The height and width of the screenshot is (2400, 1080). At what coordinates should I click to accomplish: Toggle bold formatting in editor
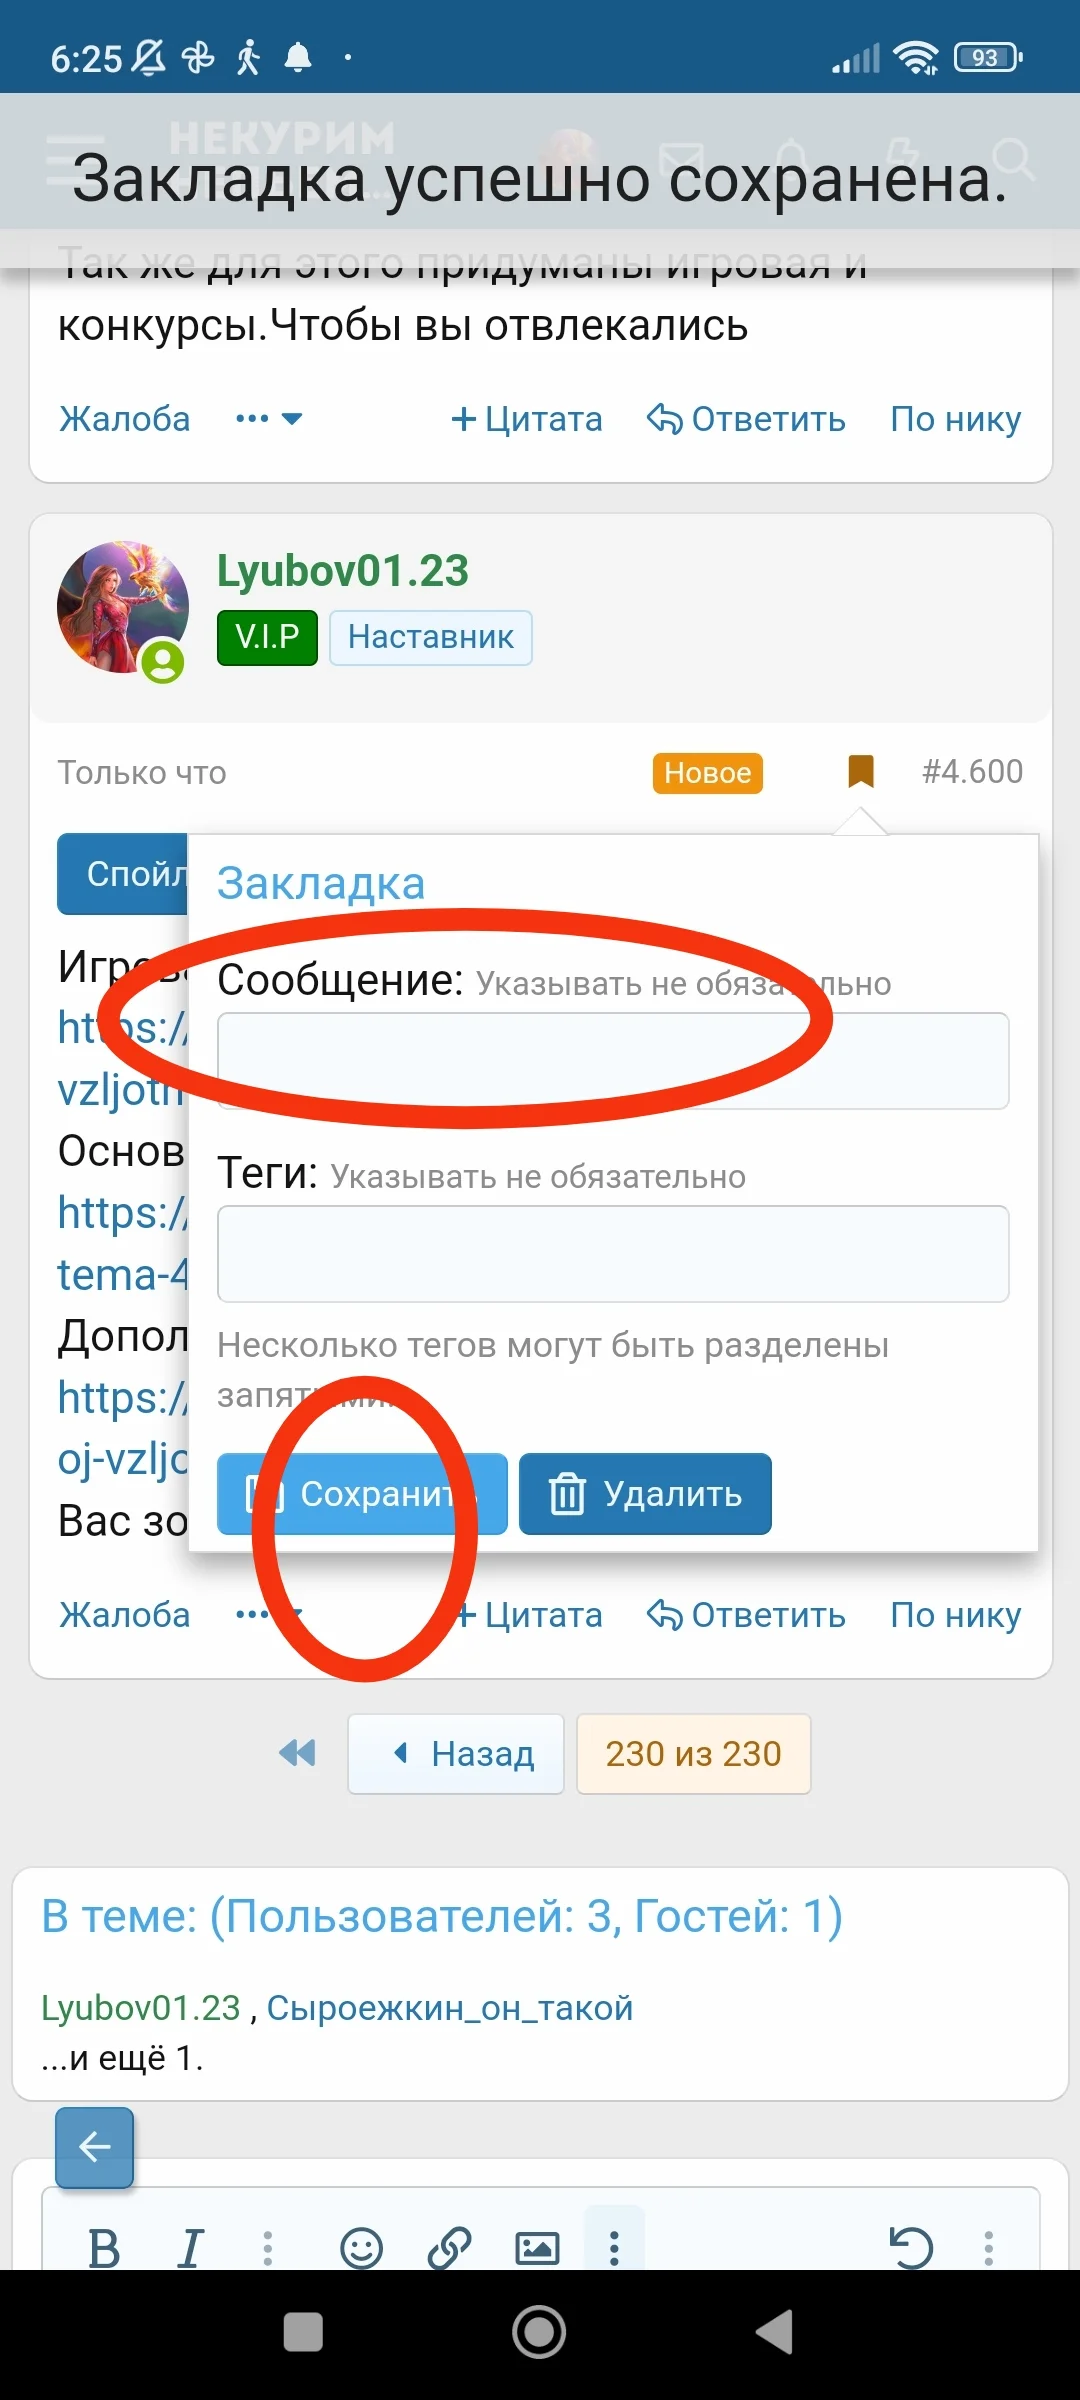tap(104, 2248)
